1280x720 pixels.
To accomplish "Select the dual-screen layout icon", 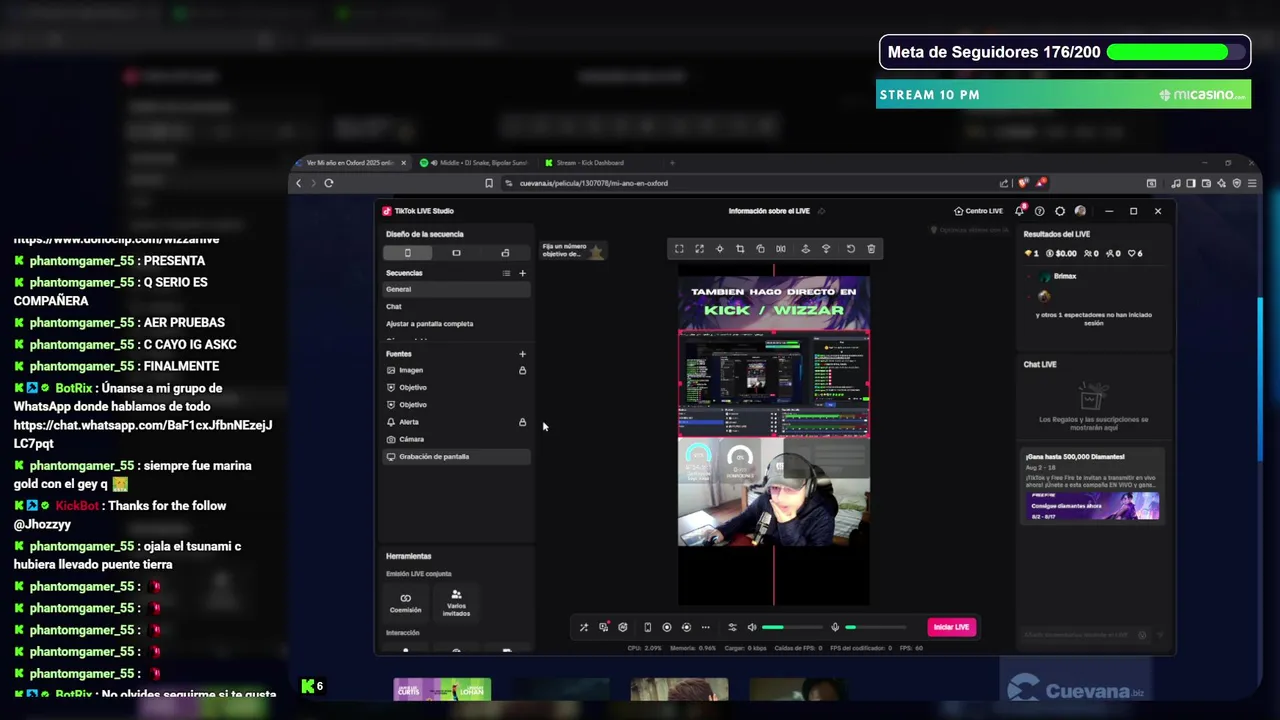I will (505, 253).
